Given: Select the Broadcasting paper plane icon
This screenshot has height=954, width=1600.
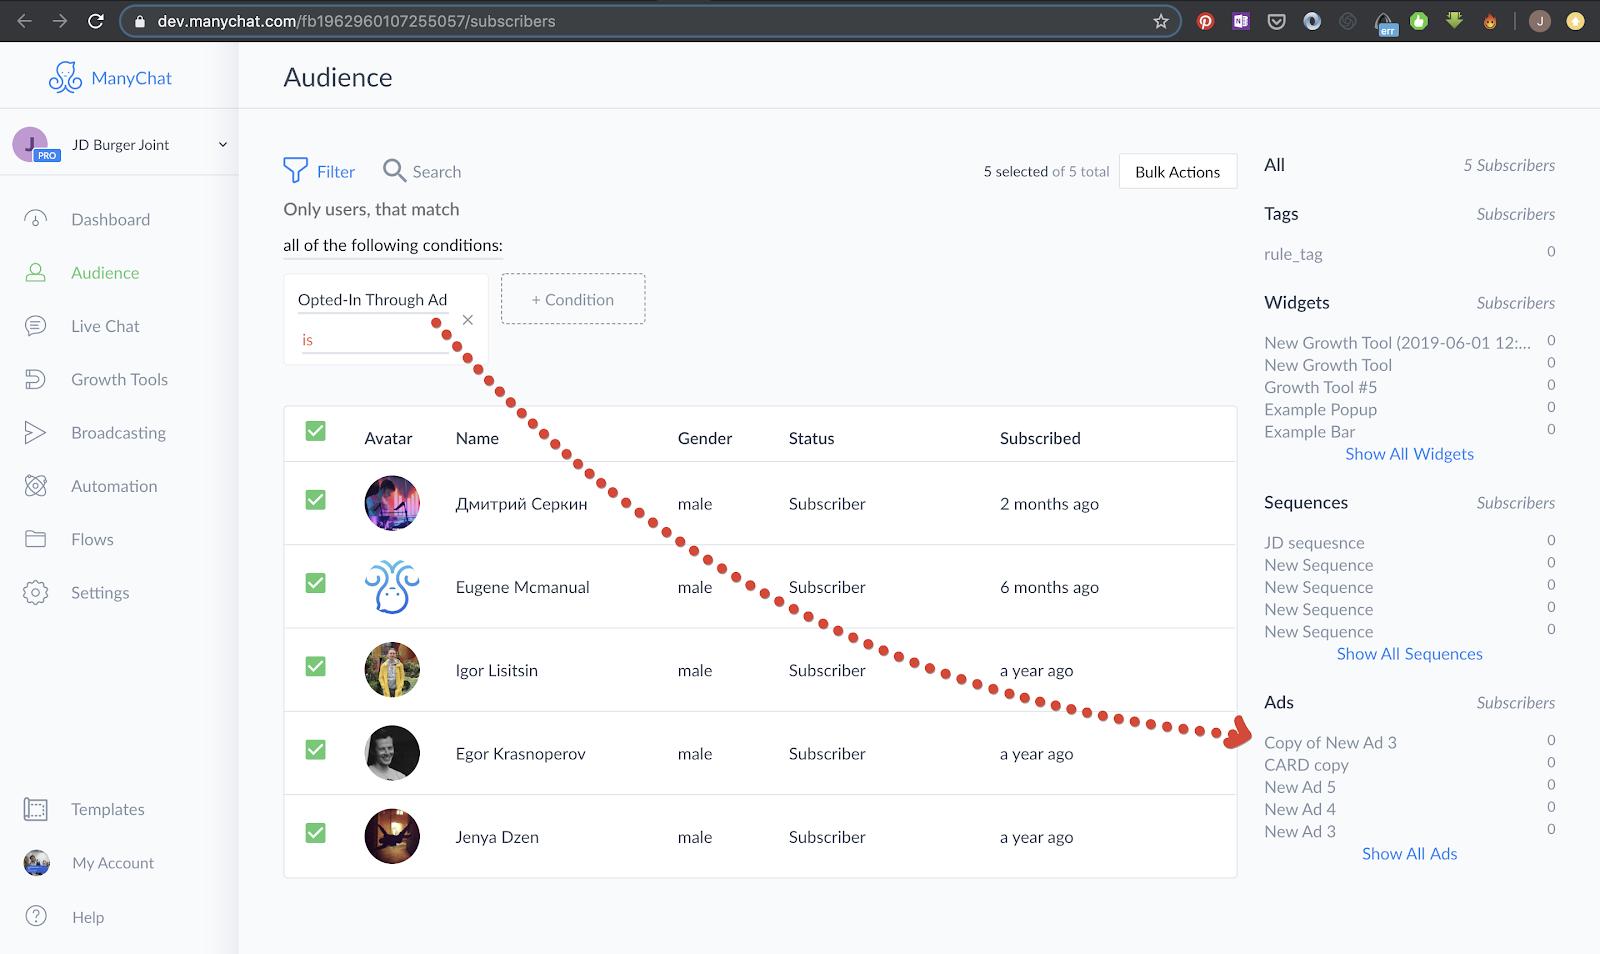Looking at the screenshot, I should click(x=35, y=432).
